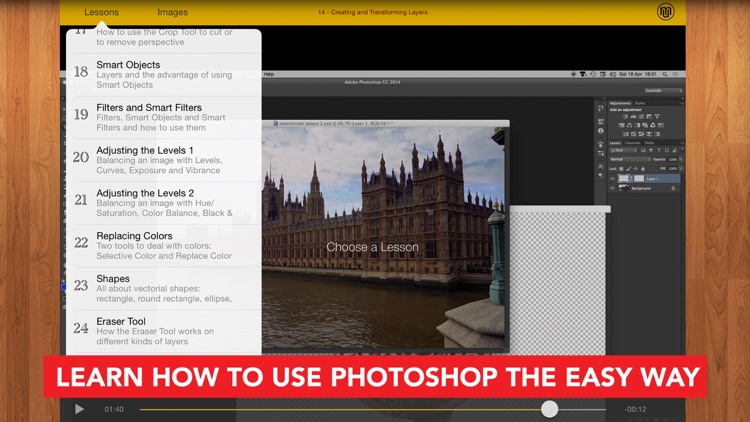This screenshot has width=750, height=422.
Task: Choose lesson 23 Shapes
Action: point(164,288)
